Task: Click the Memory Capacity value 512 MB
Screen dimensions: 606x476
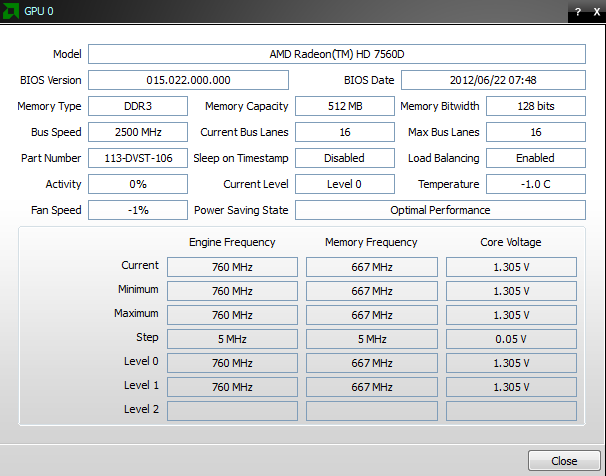Action: point(345,106)
